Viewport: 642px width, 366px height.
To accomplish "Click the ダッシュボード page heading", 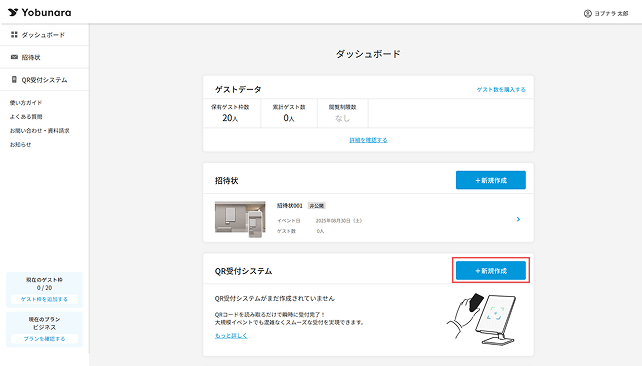I will point(368,54).
